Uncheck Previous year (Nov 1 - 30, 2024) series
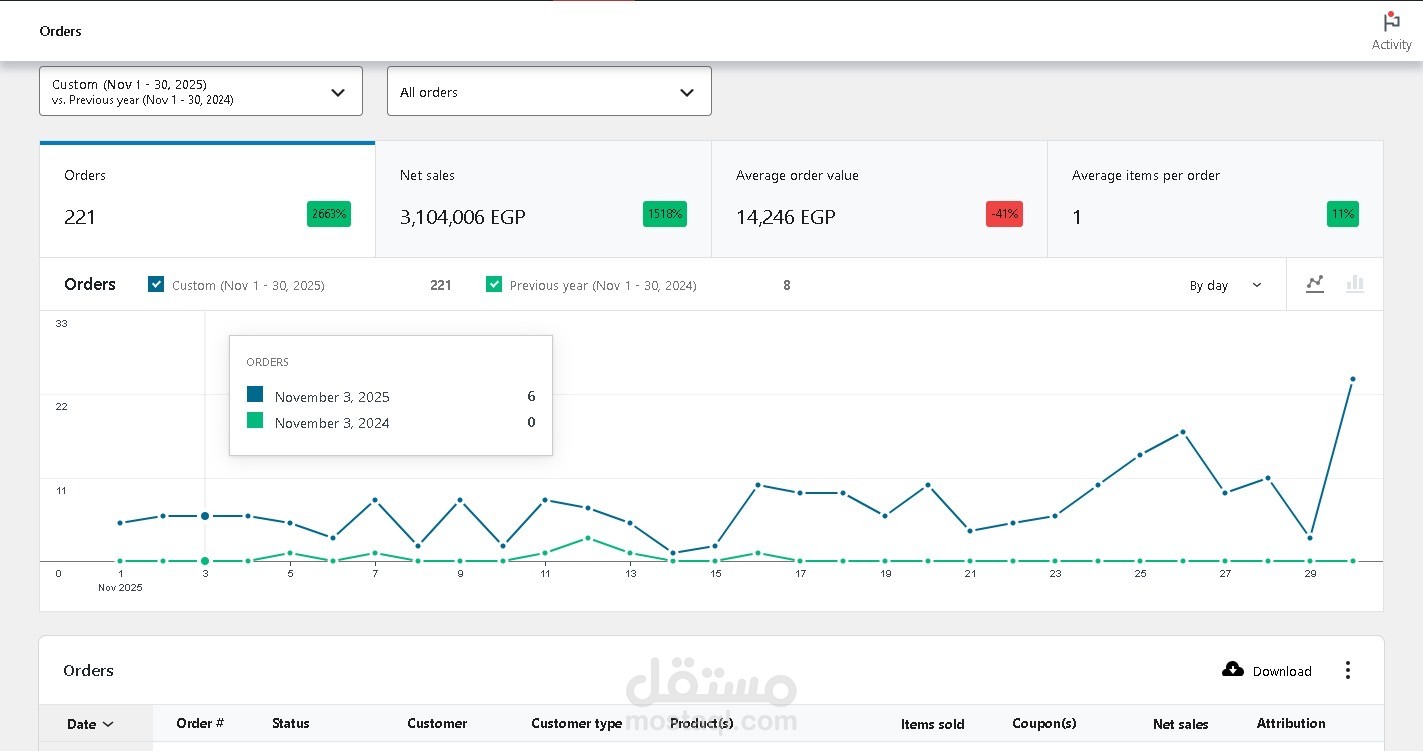 pos(494,284)
